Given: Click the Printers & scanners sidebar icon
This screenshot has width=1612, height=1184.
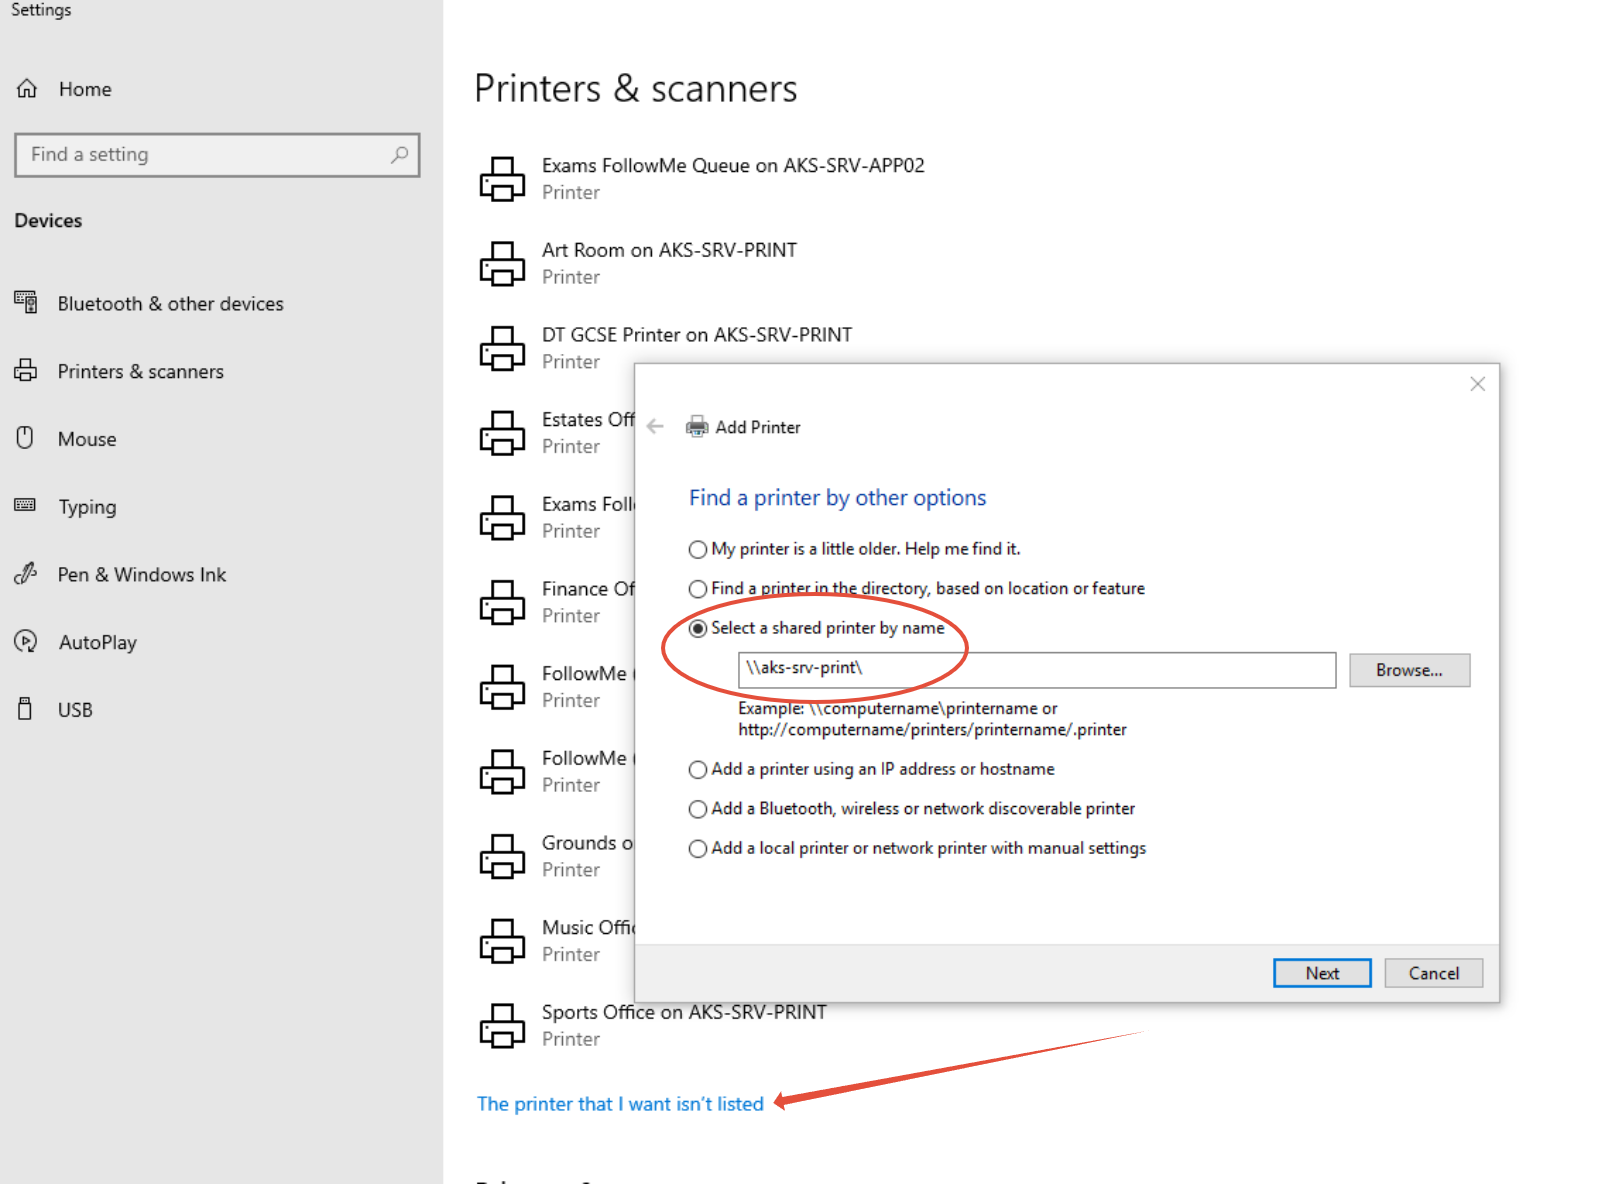Looking at the screenshot, I should [x=26, y=370].
